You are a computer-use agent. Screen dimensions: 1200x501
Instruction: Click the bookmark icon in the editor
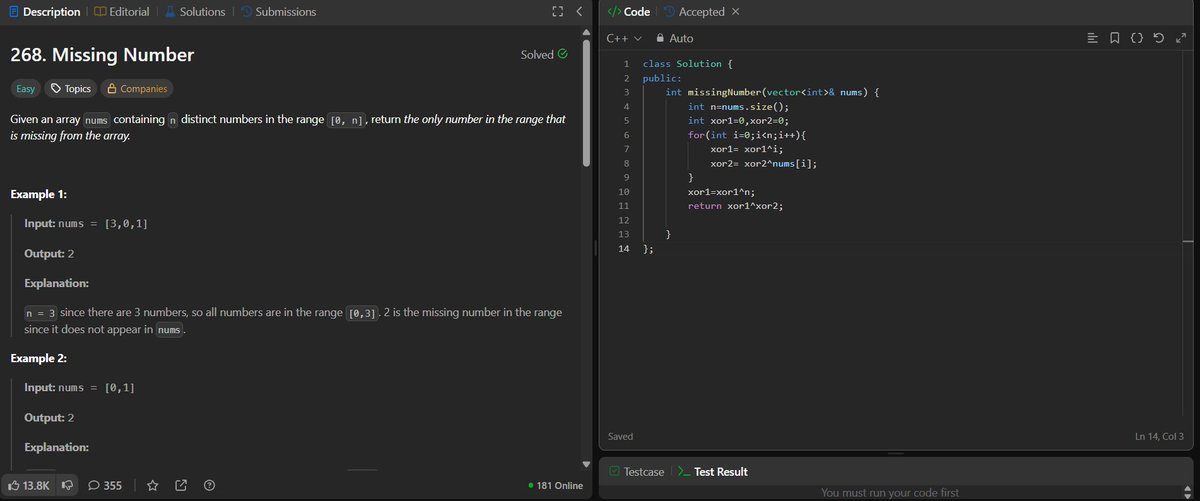tap(1115, 38)
